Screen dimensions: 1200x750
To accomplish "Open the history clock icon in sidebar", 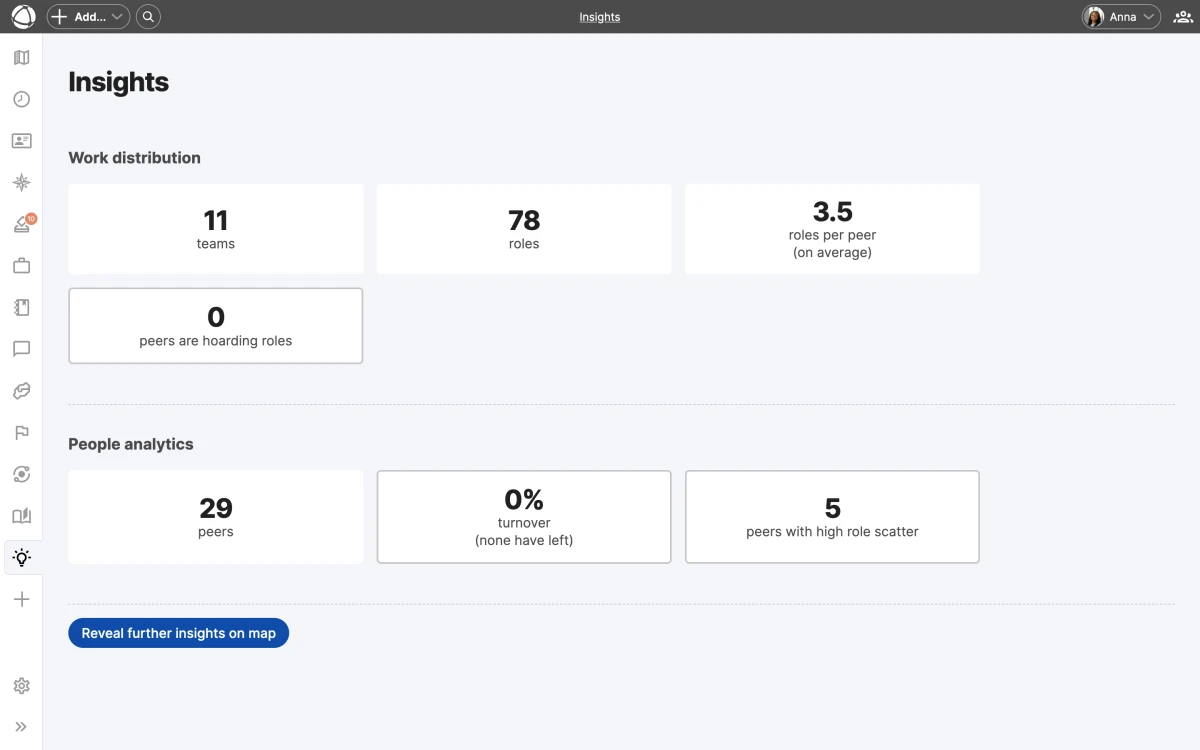I will [21, 99].
